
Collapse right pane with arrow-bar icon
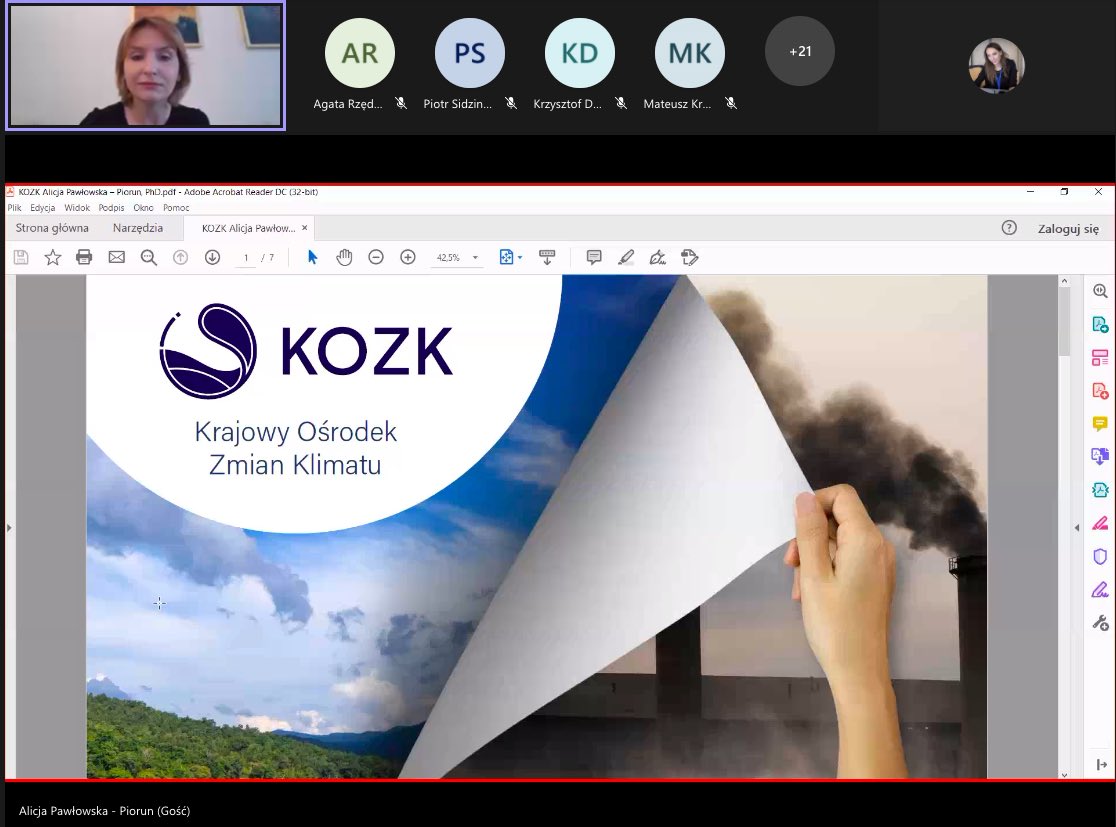1102,764
